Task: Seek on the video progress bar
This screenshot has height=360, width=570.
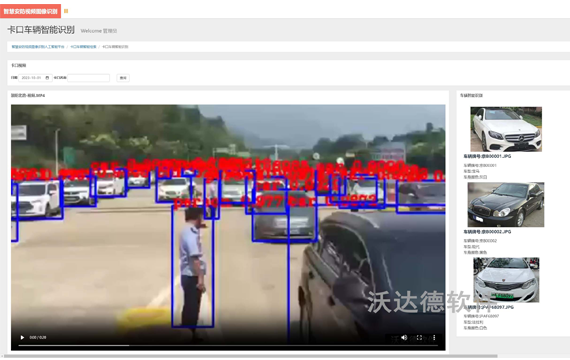Action: click(228, 345)
